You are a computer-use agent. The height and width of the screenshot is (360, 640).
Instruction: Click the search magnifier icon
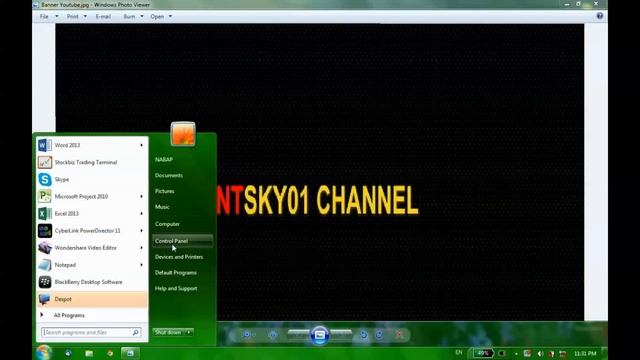(136, 333)
